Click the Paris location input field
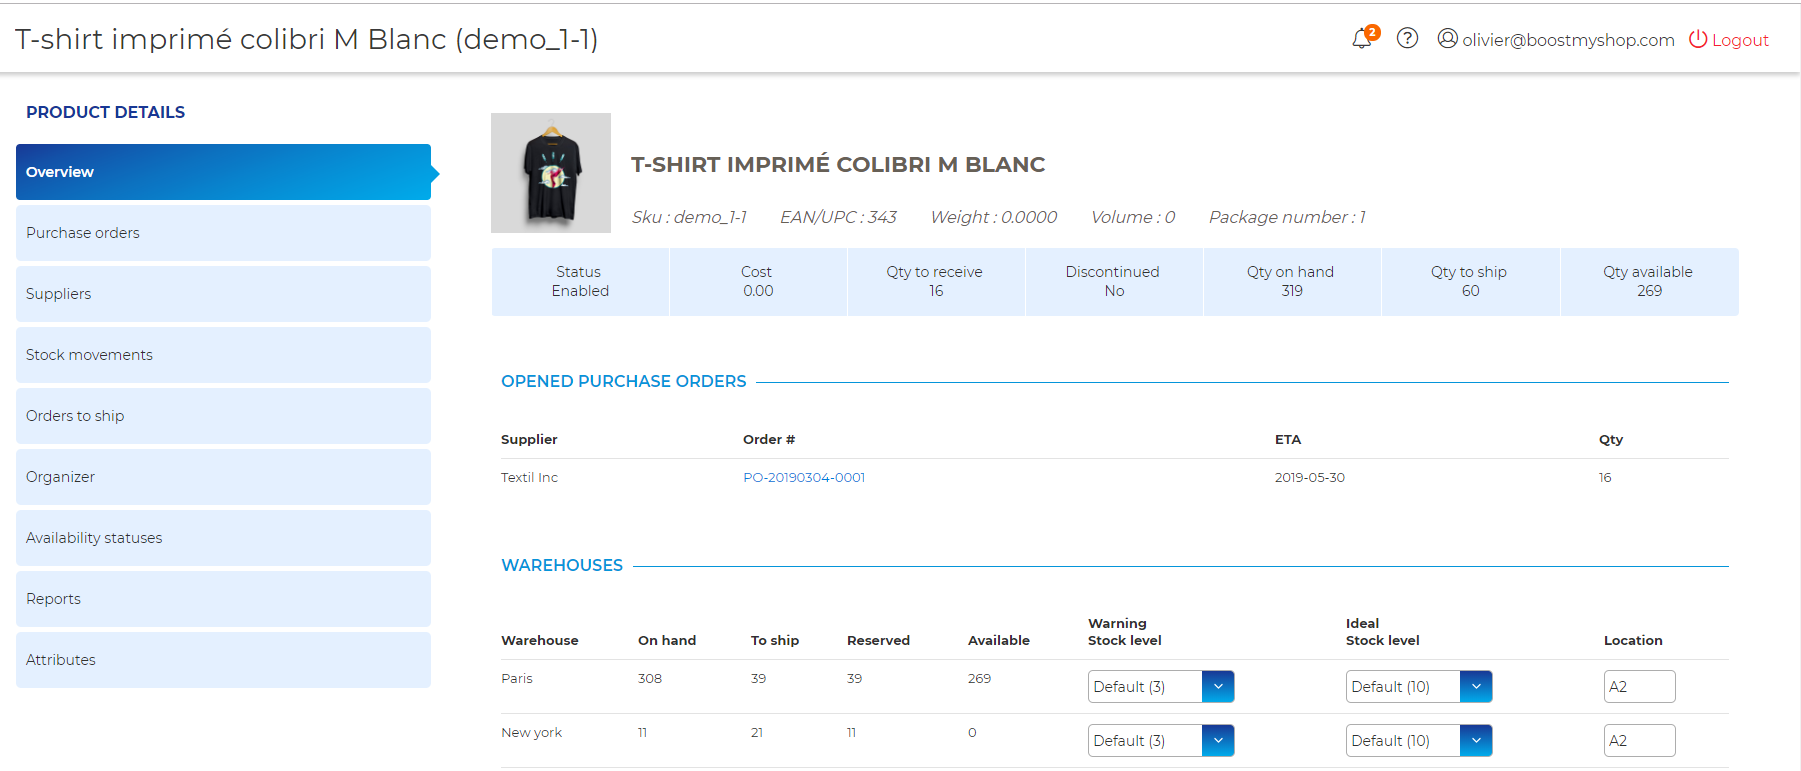 click(x=1639, y=687)
